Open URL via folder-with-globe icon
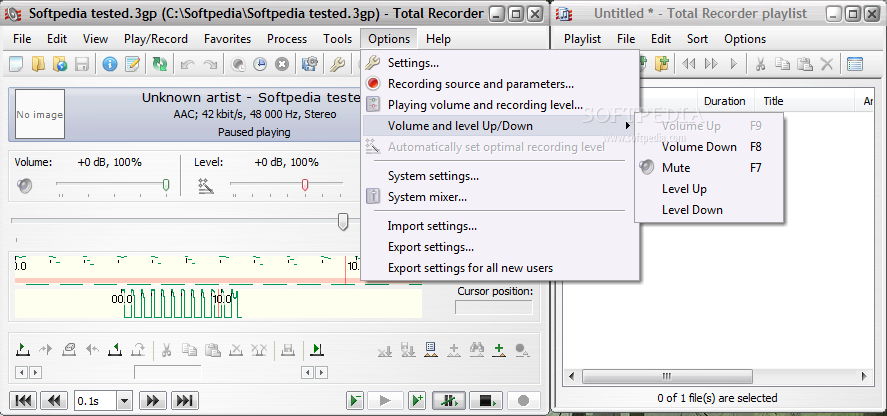Image resolution: width=887 pixels, height=416 pixels. pos(60,65)
